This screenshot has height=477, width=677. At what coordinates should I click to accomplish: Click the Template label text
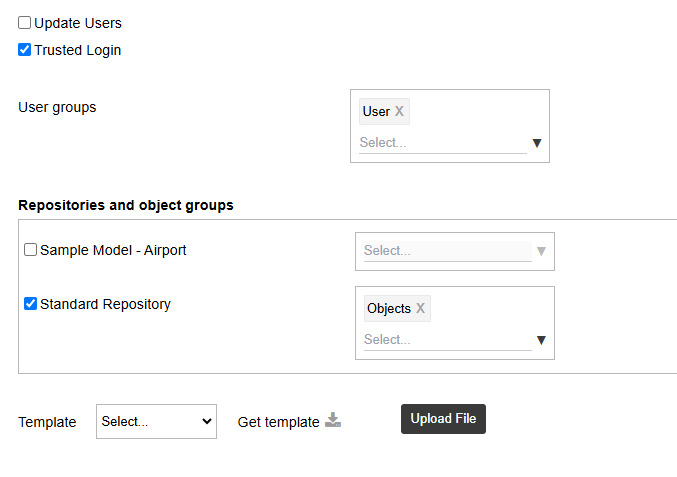(47, 422)
